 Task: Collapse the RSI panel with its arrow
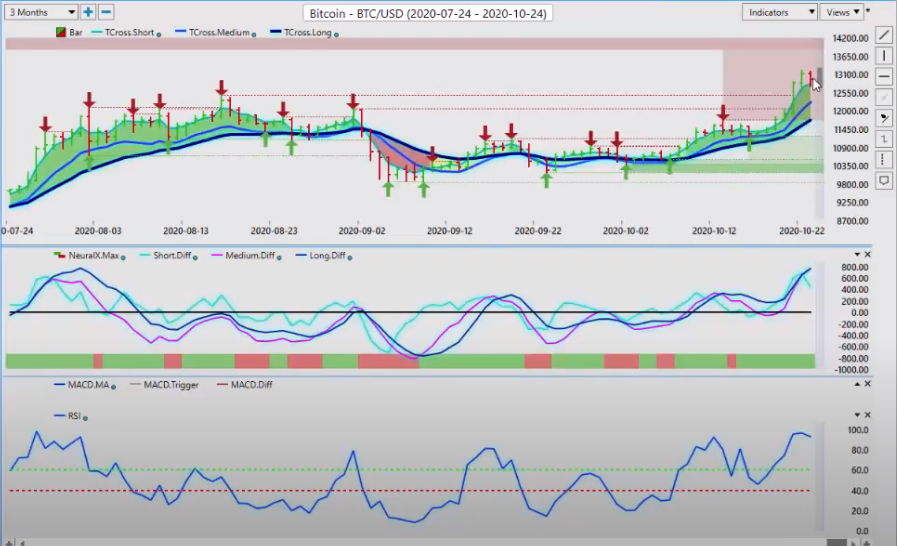pos(857,414)
